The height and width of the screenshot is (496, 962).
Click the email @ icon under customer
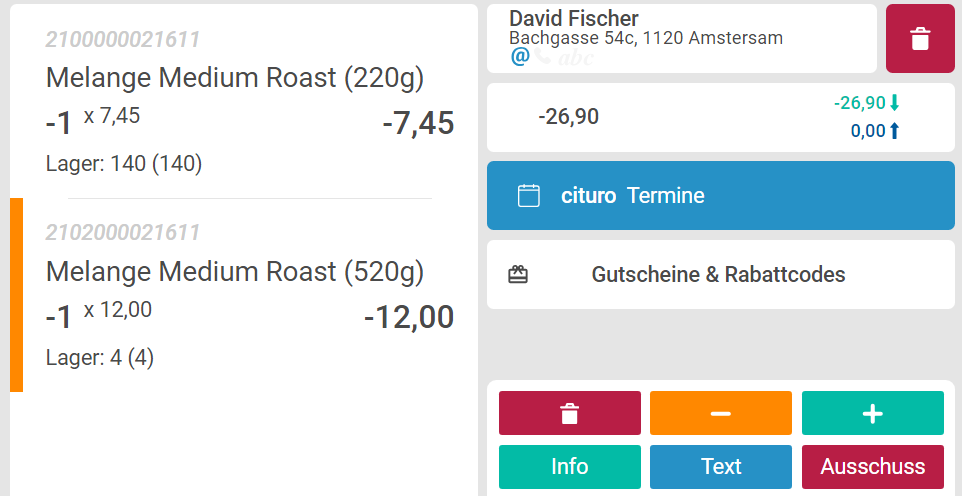coord(519,57)
